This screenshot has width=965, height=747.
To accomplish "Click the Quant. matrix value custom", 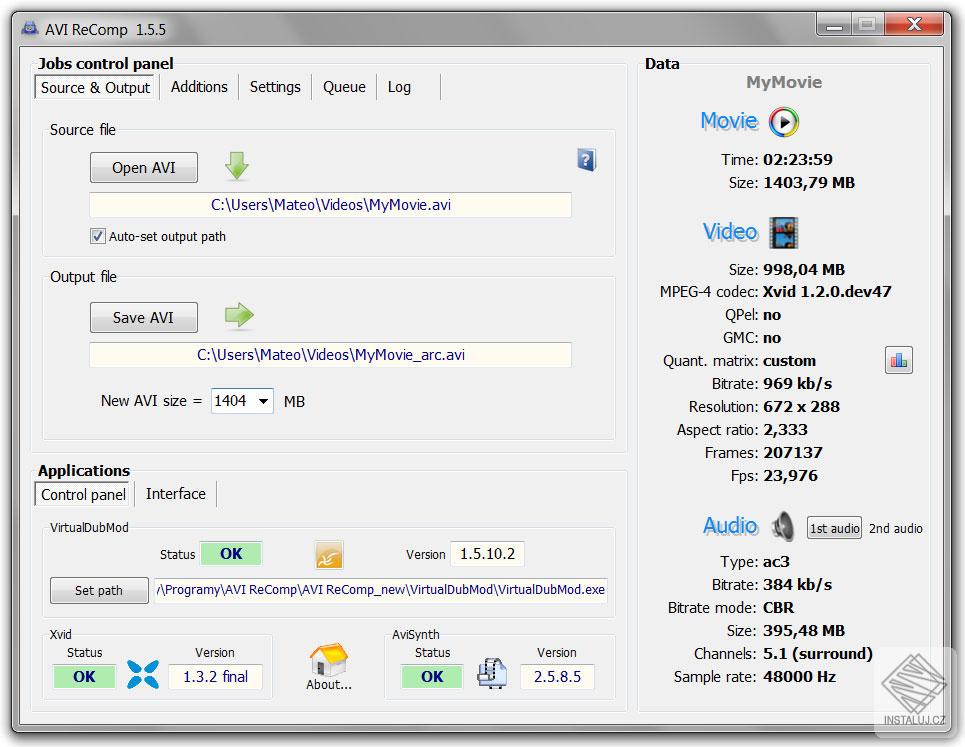I will click(790, 361).
